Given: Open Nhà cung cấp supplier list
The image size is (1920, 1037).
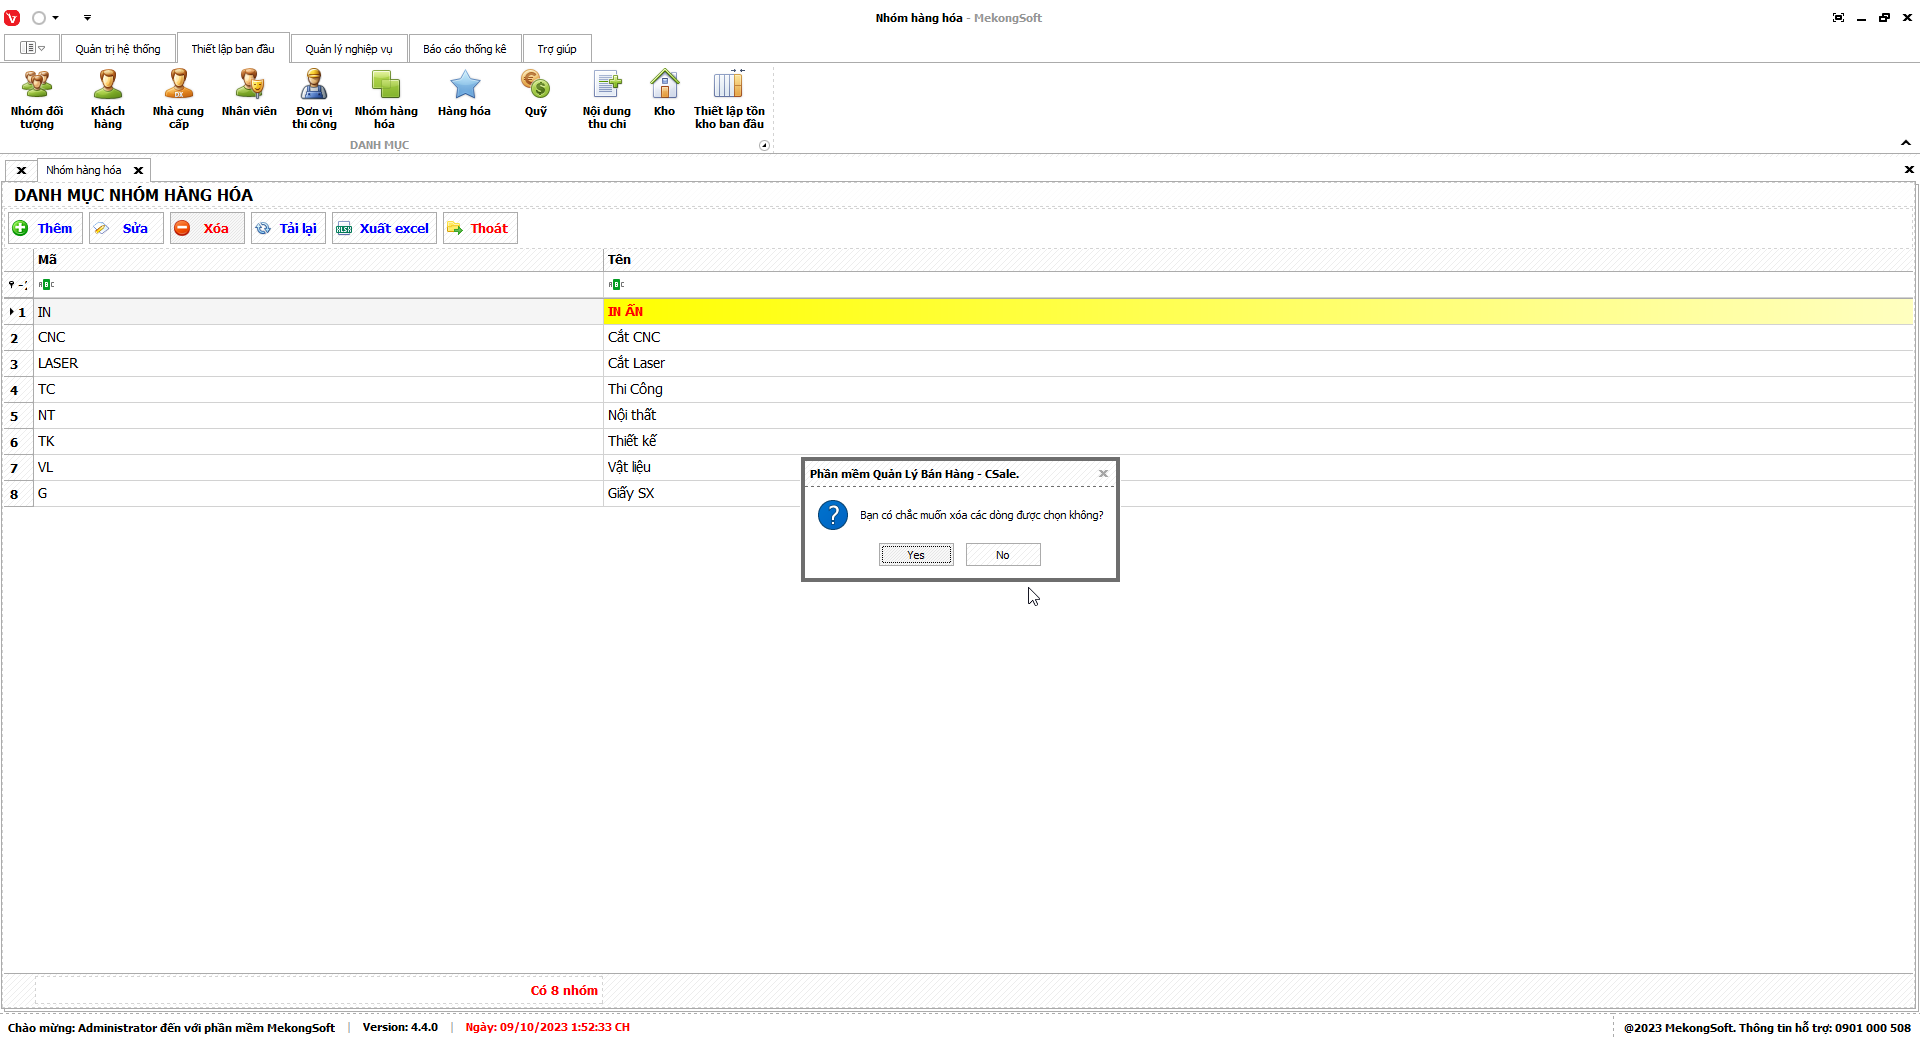Looking at the screenshot, I should coord(178,100).
